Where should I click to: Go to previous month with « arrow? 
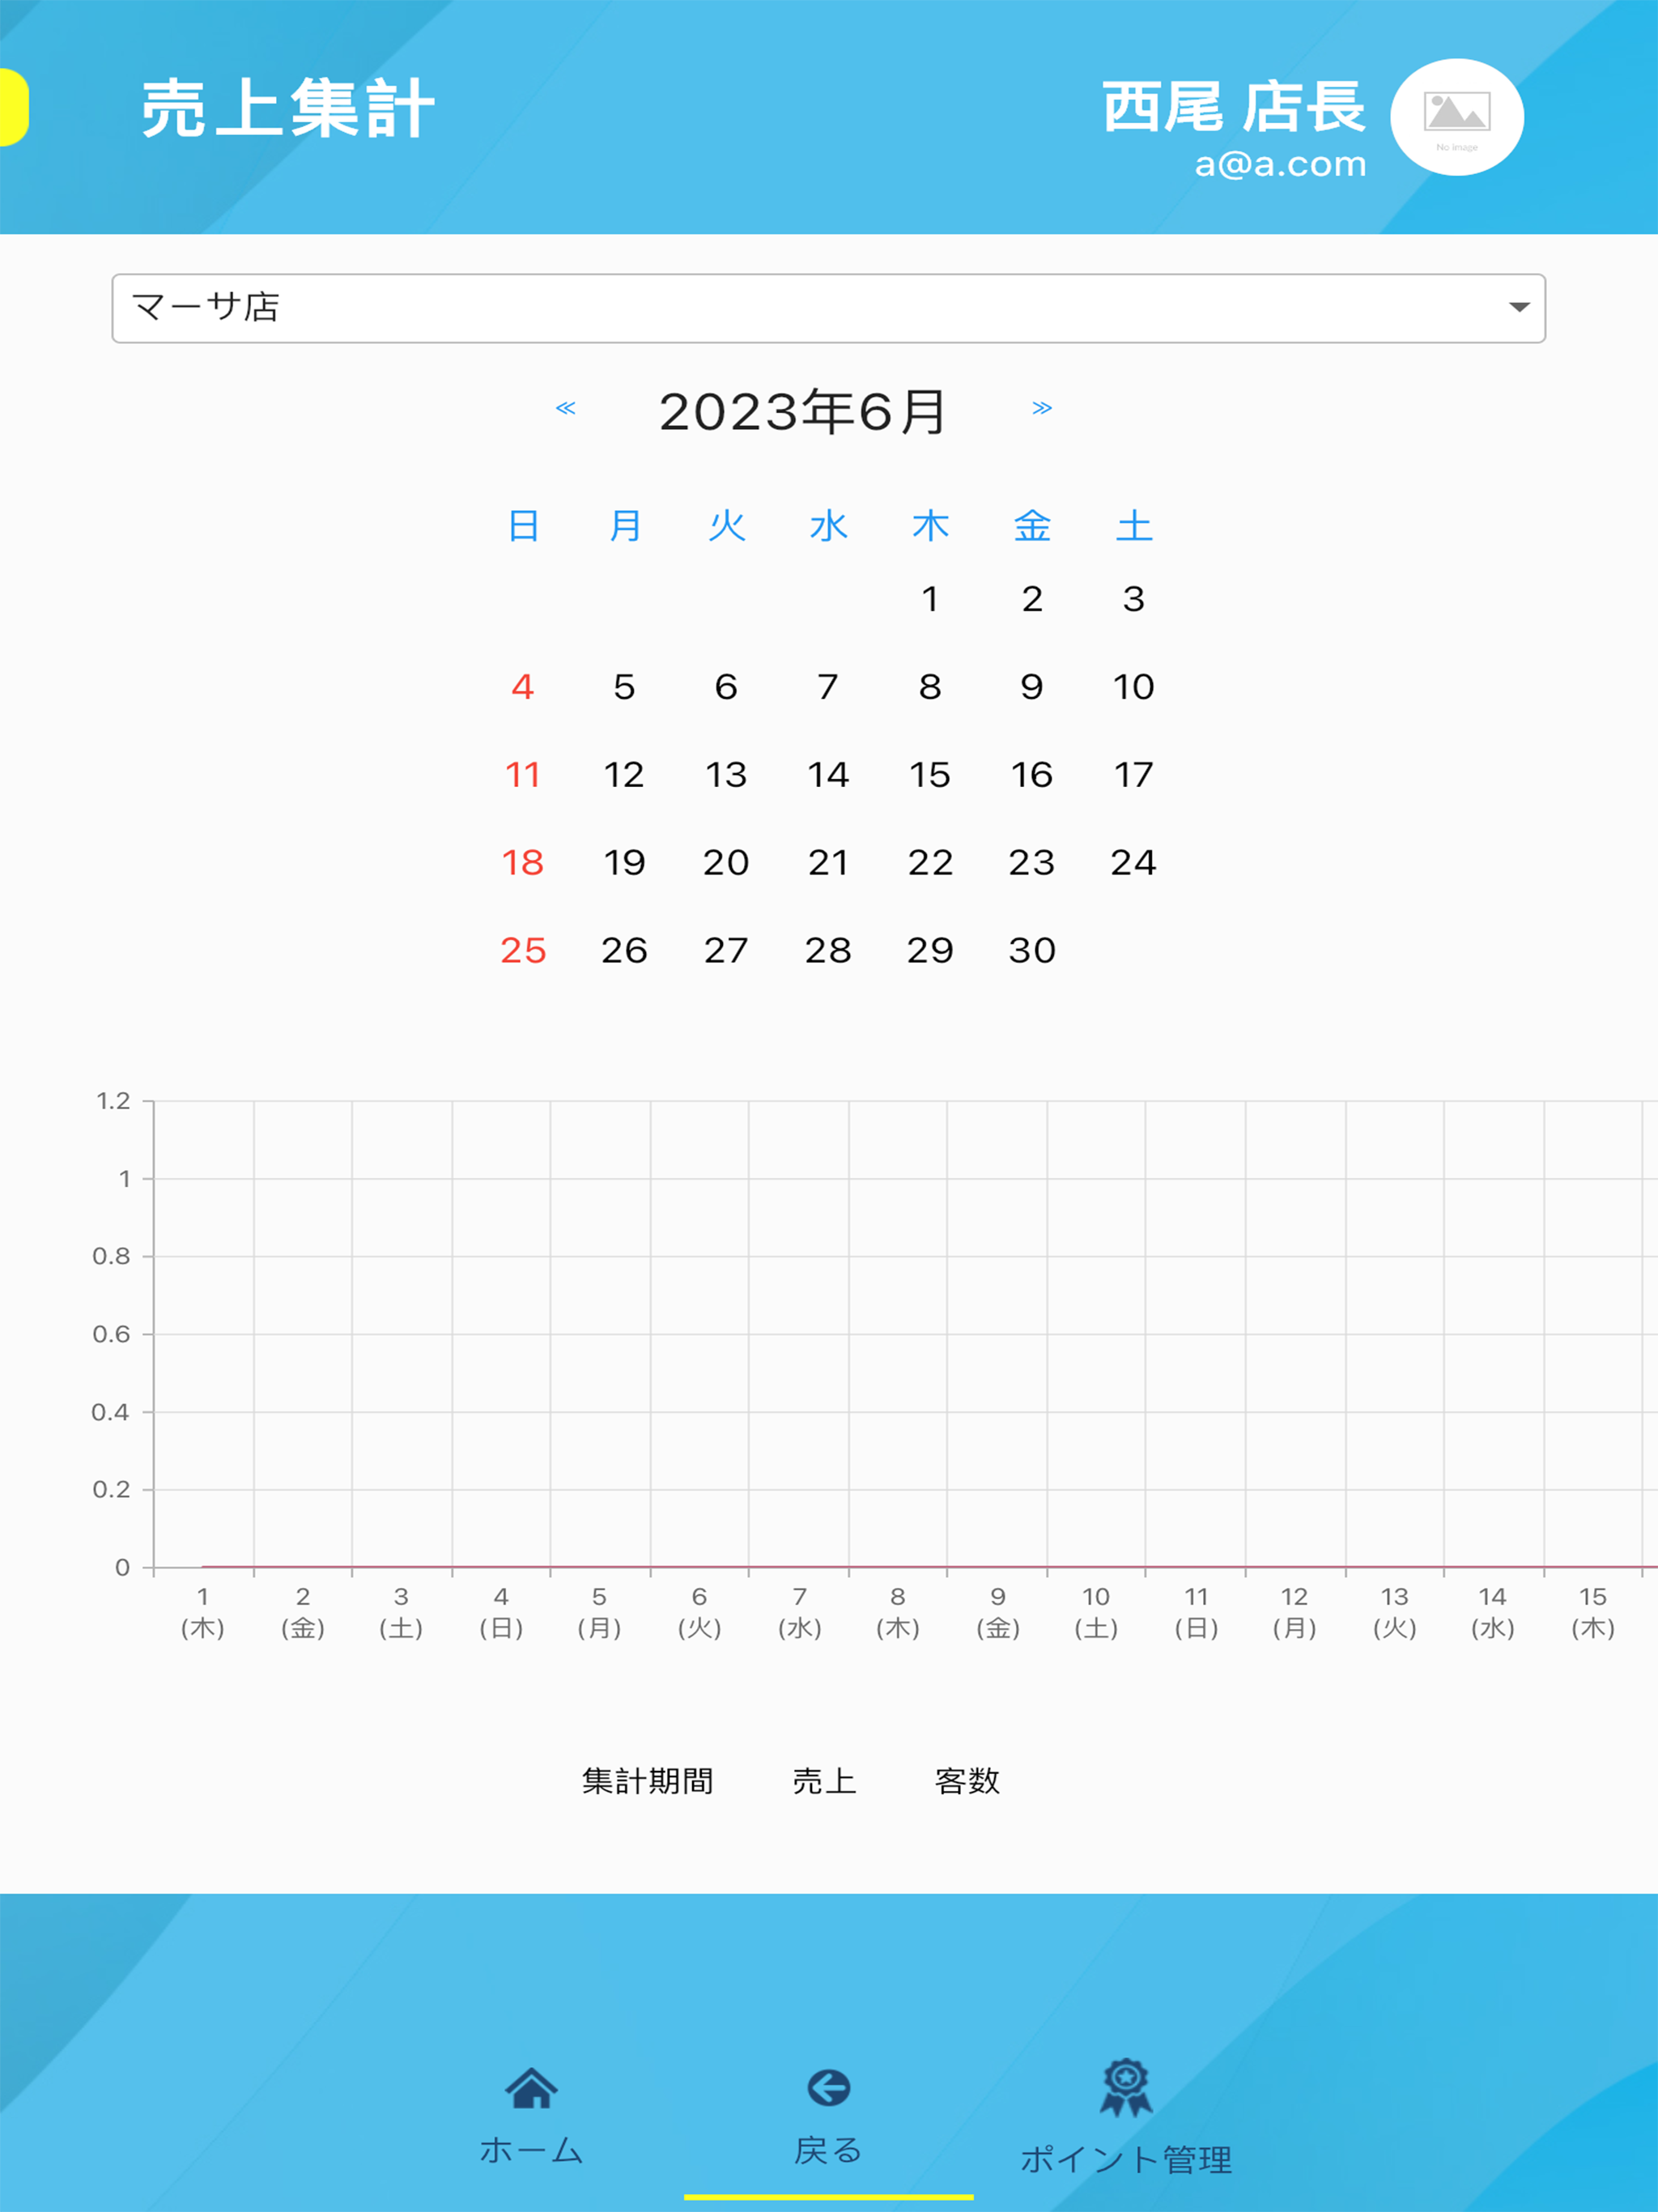[566, 408]
